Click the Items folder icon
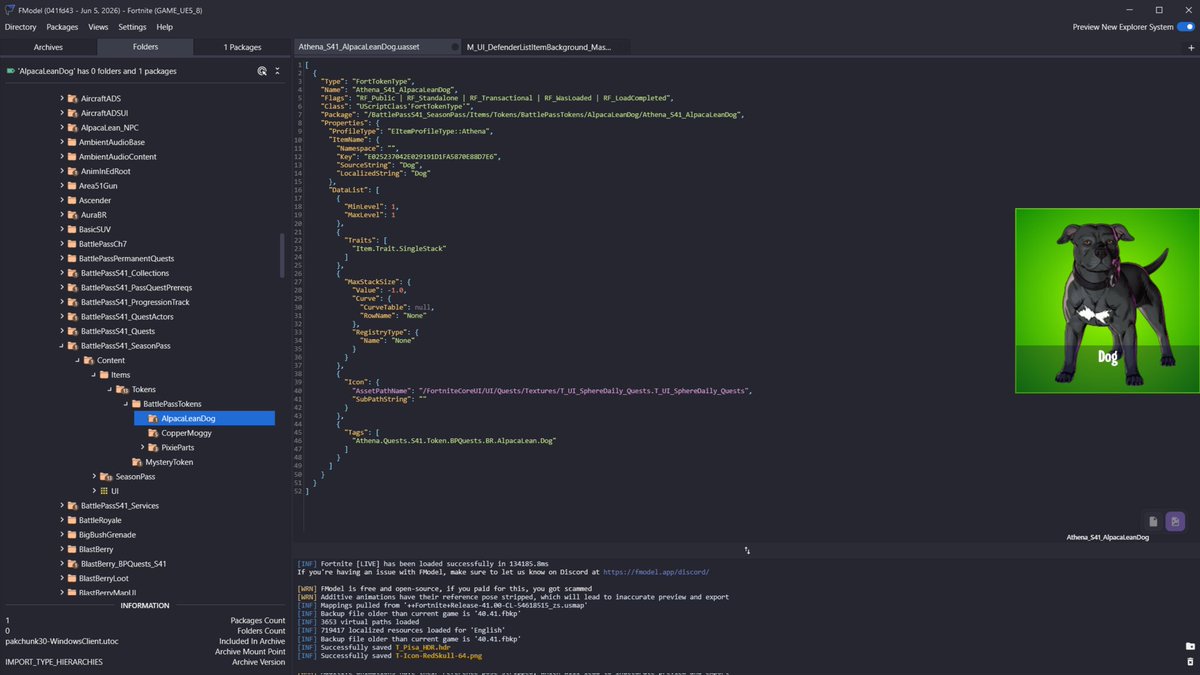The width and height of the screenshot is (1200, 675). pos(105,375)
